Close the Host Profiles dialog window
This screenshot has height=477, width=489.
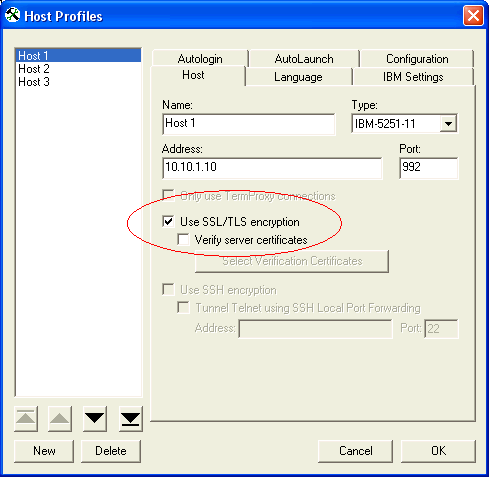coord(473,16)
